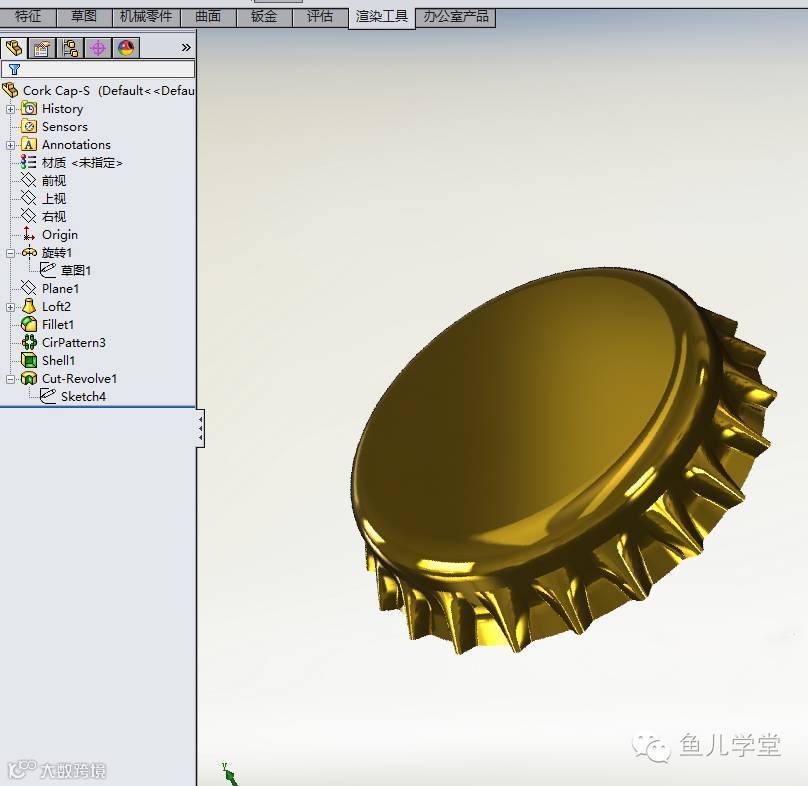Select the History tree label
The height and width of the screenshot is (786, 808).
pos(62,109)
